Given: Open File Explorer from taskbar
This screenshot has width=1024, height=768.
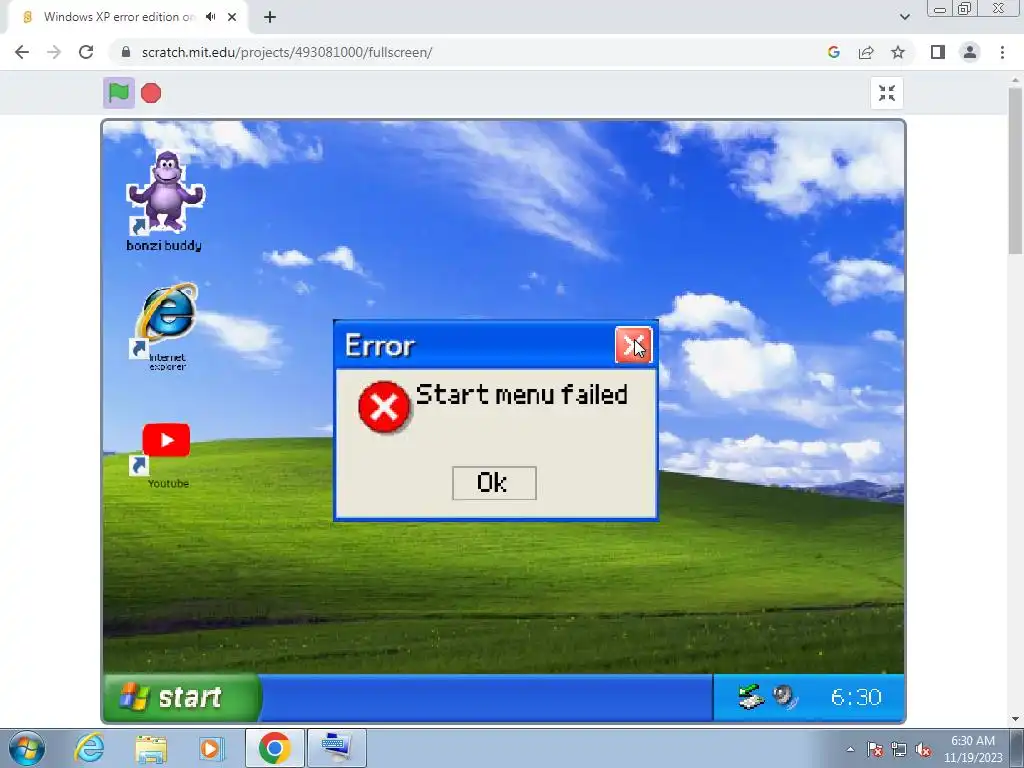Looking at the screenshot, I should pos(151,748).
